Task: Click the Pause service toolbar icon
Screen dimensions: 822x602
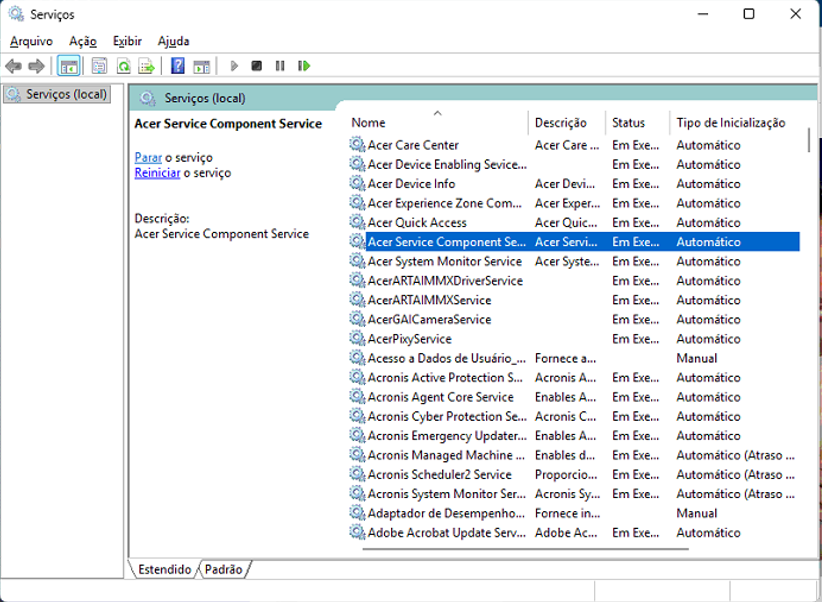Action: click(280, 66)
